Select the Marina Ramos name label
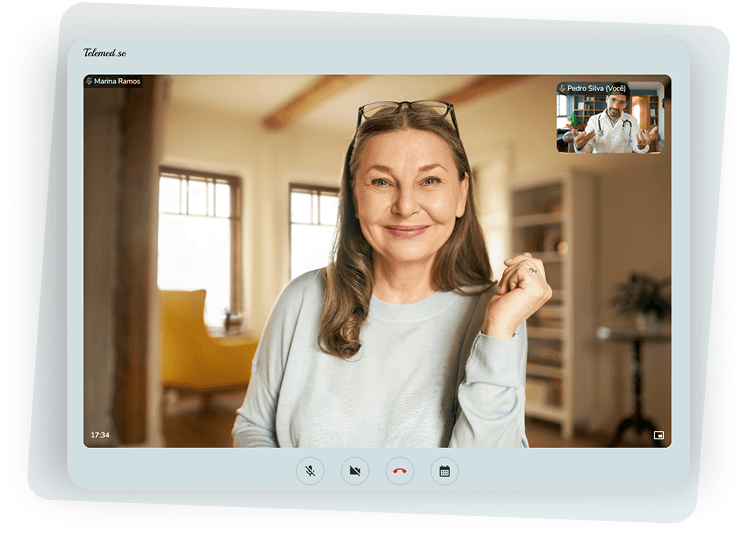The height and width of the screenshot is (534, 746). coord(117,81)
